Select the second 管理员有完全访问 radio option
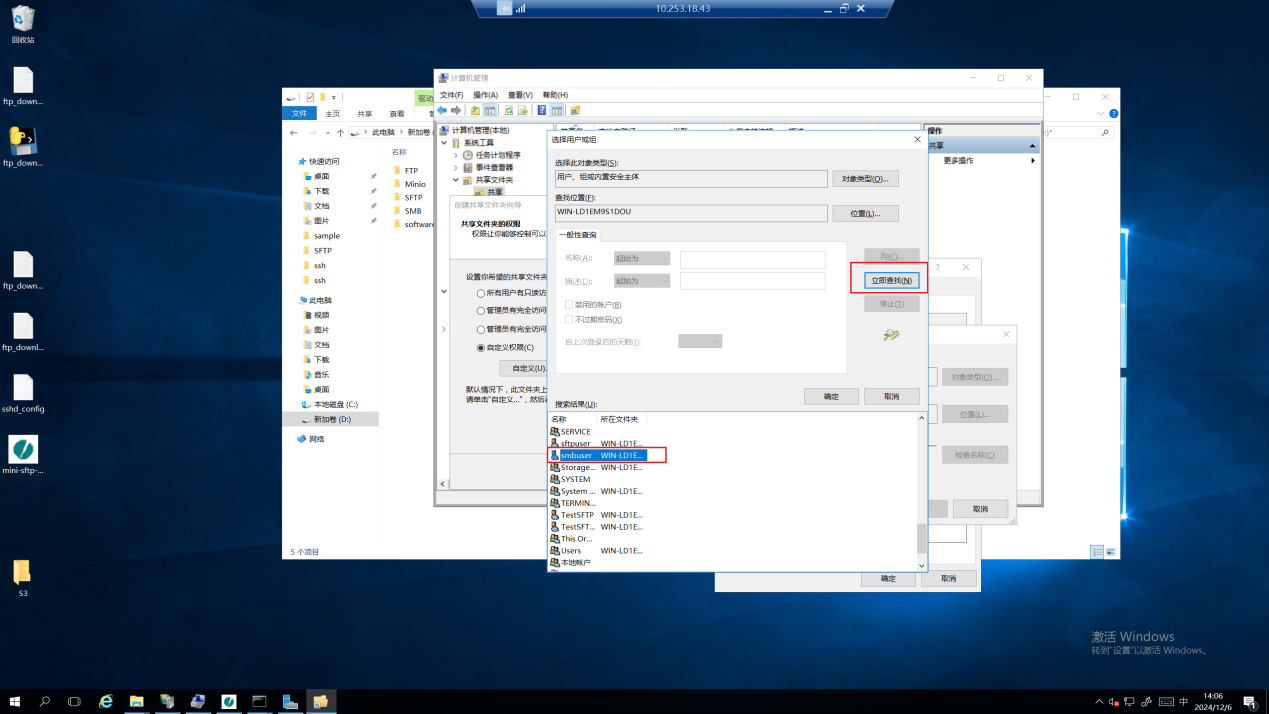 pyautogui.click(x=481, y=329)
